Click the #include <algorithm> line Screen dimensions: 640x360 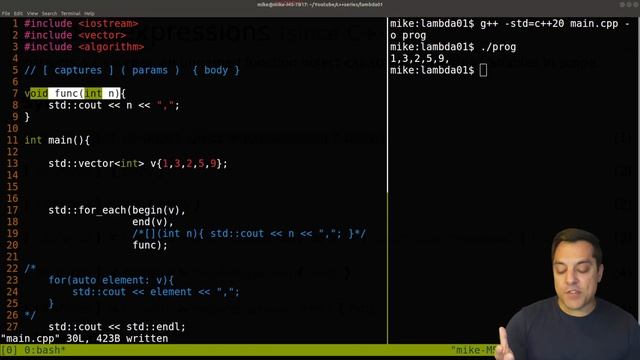84,47
